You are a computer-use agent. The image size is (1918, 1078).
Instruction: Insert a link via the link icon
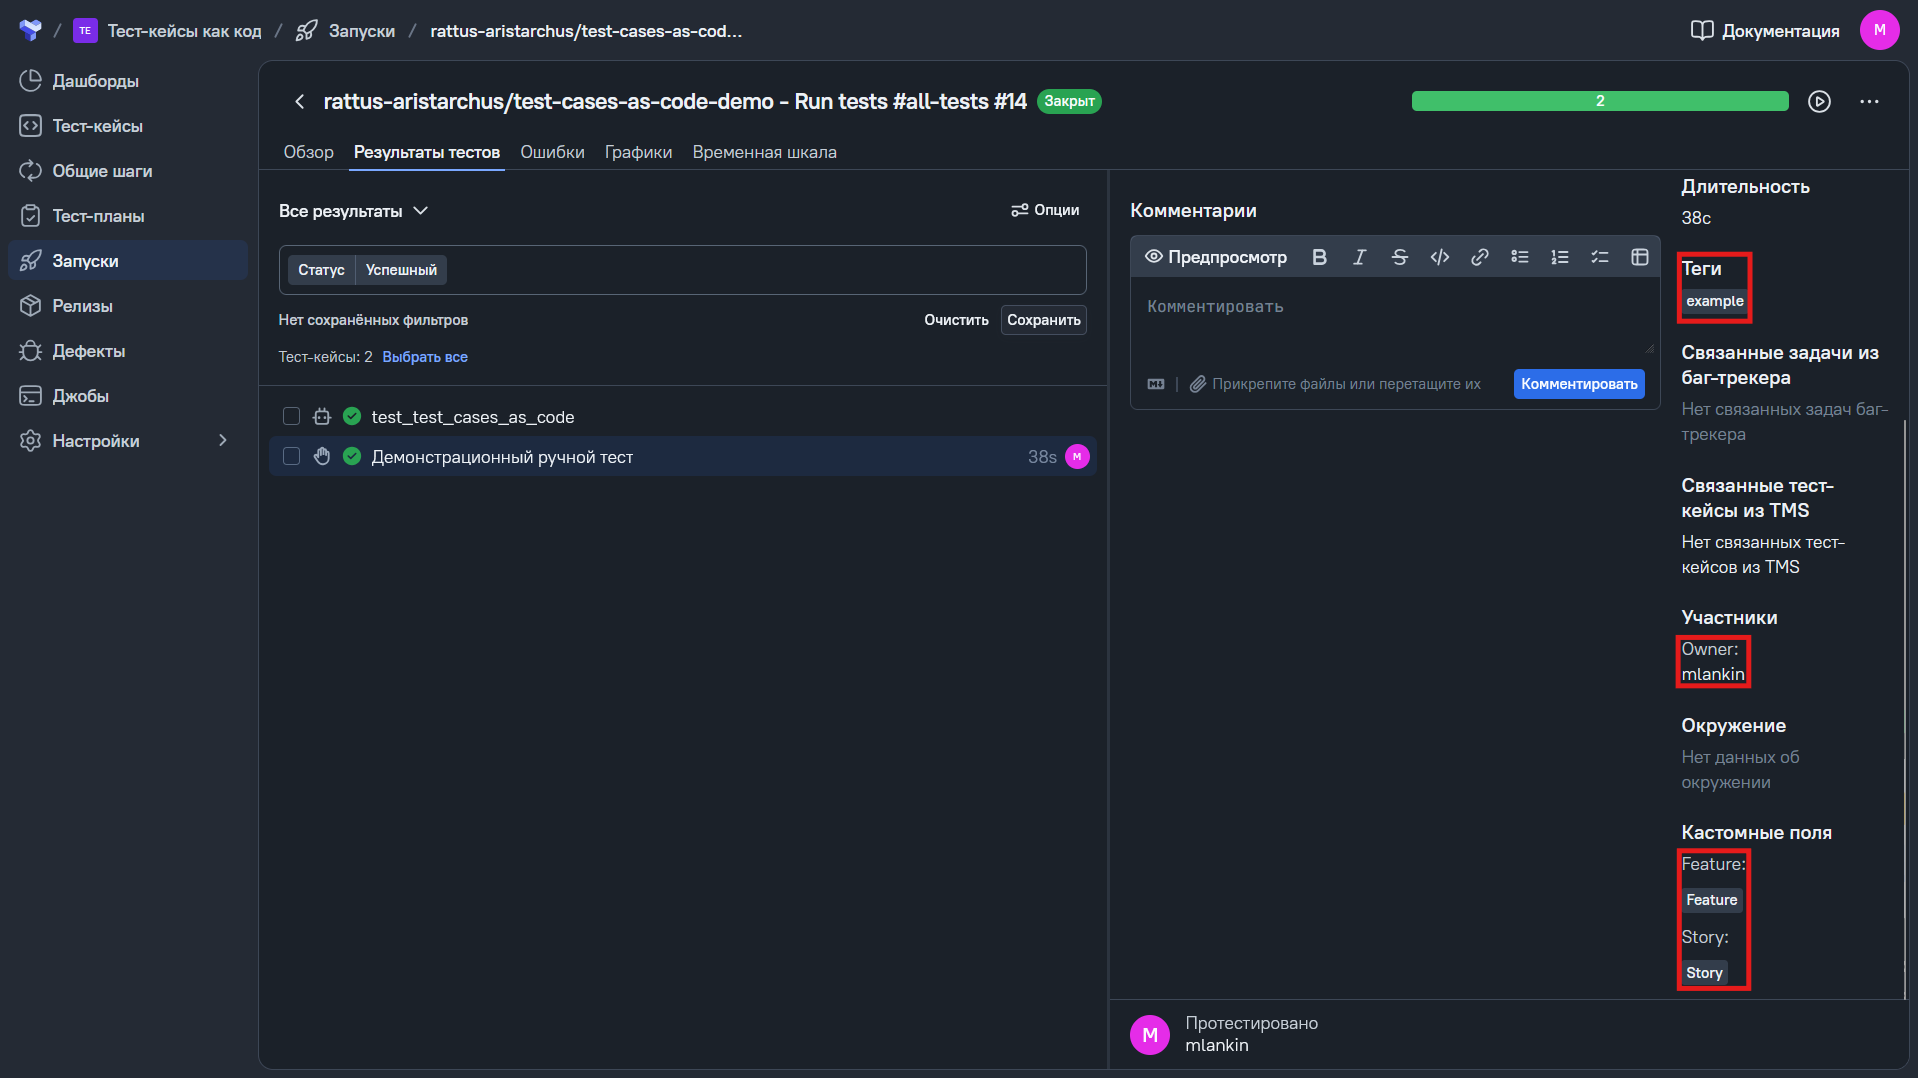(x=1479, y=257)
